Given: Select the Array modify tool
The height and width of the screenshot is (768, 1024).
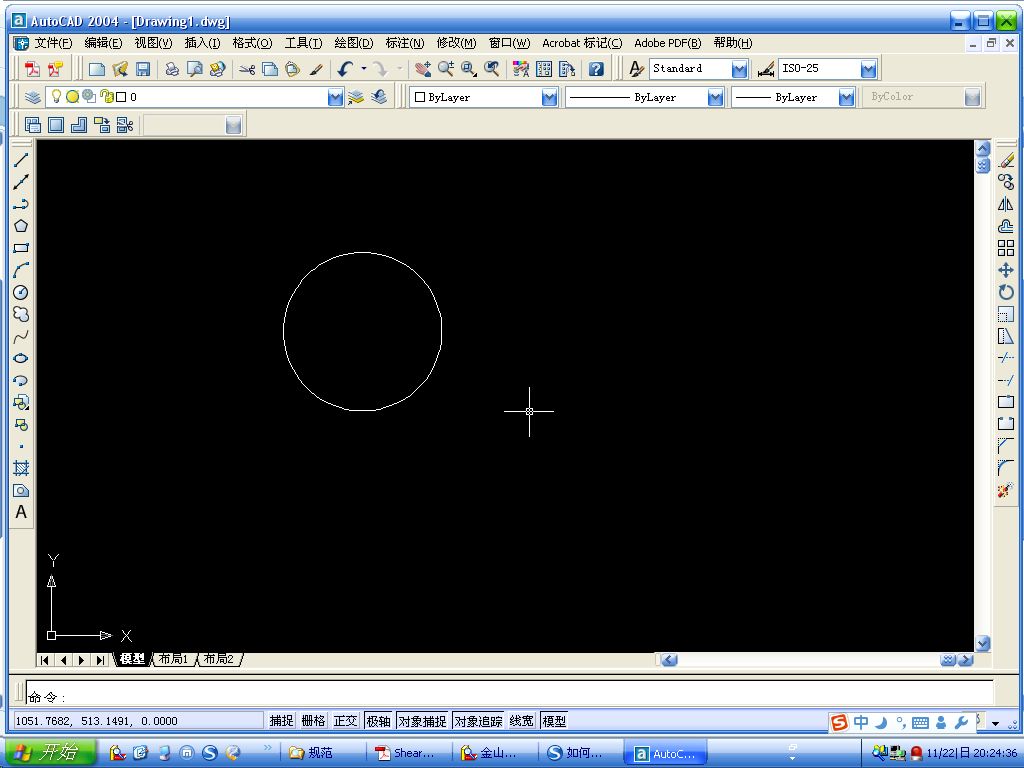Looking at the screenshot, I should (x=1006, y=248).
